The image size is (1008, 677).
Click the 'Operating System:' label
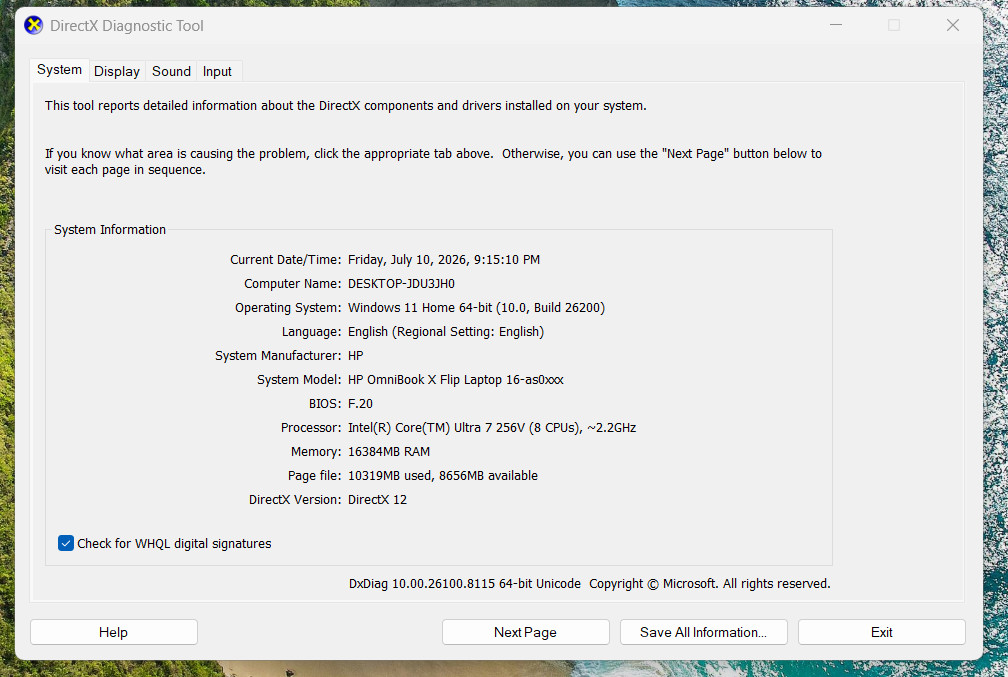point(288,308)
